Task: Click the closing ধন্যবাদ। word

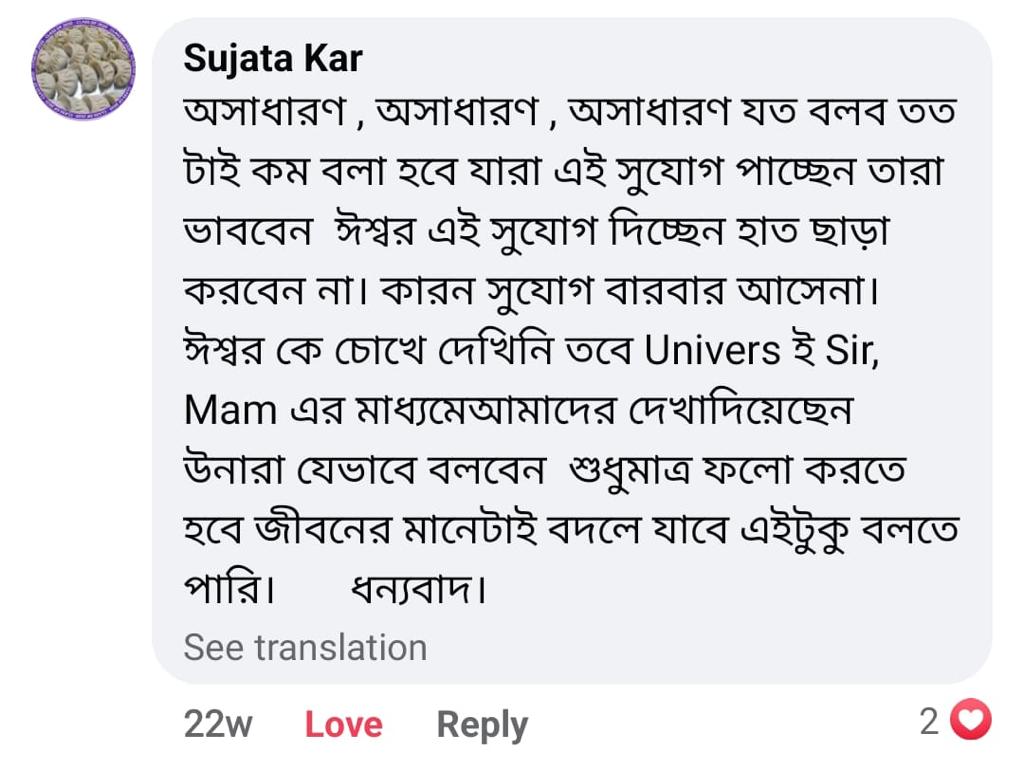Action: click(417, 590)
